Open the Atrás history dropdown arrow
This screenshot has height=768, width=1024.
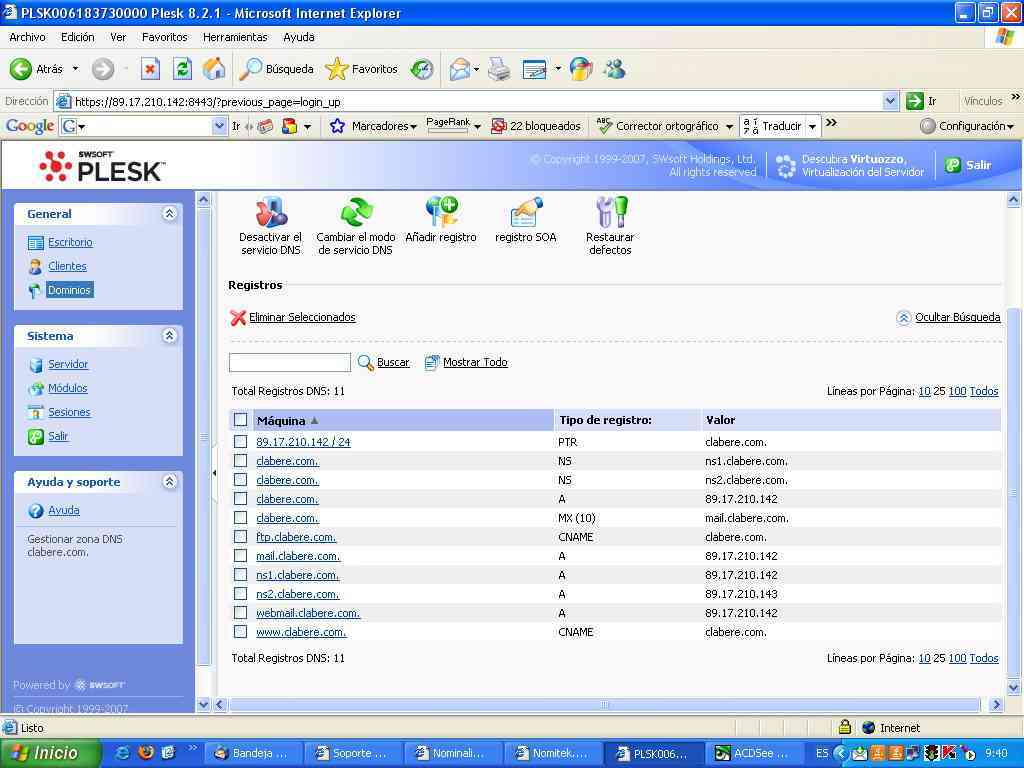point(75,69)
